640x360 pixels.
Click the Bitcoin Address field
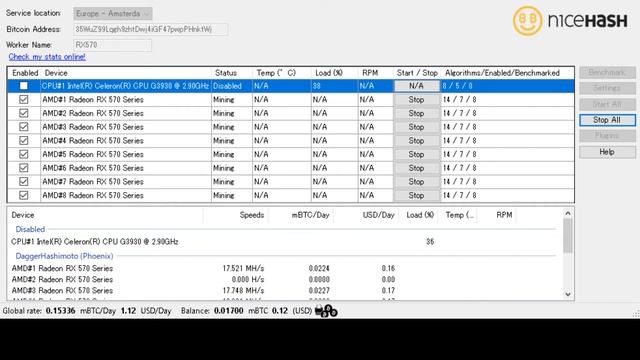151,29
